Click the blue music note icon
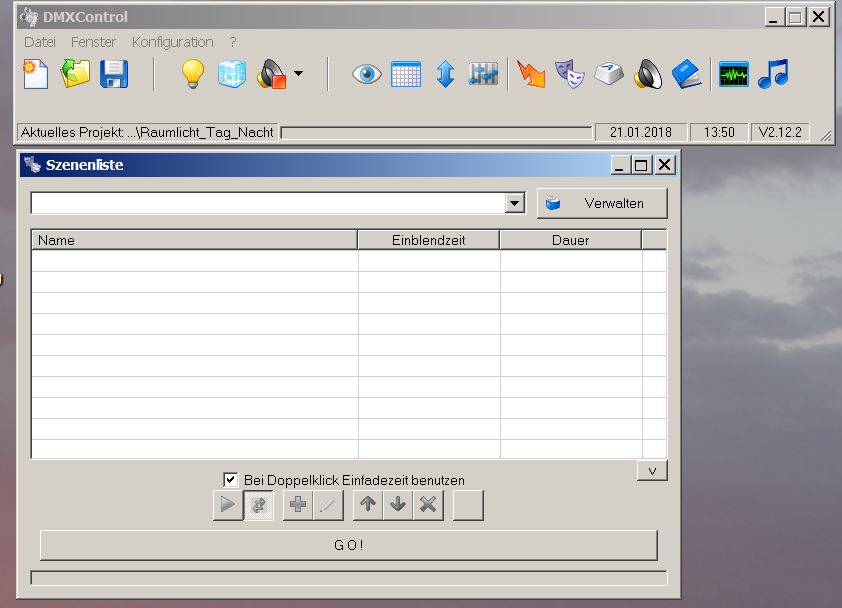The image size is (842, 608). [x=772, y=75]
